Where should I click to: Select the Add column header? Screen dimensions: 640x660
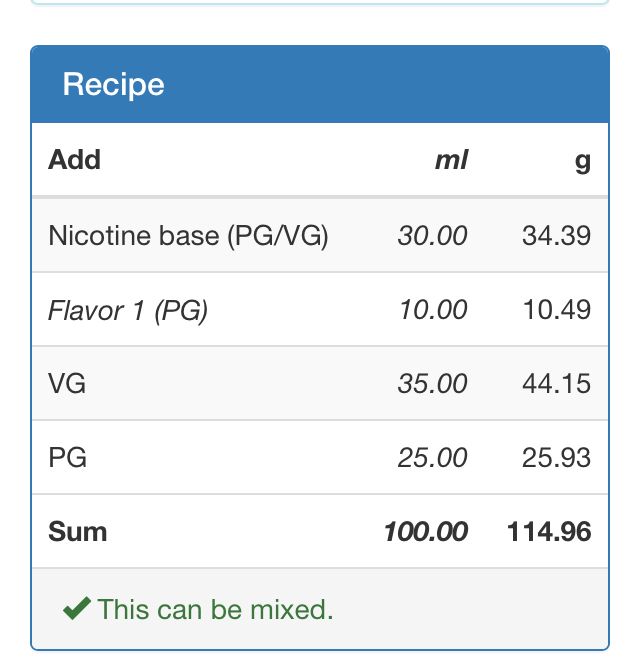click(x=74, y=160)
